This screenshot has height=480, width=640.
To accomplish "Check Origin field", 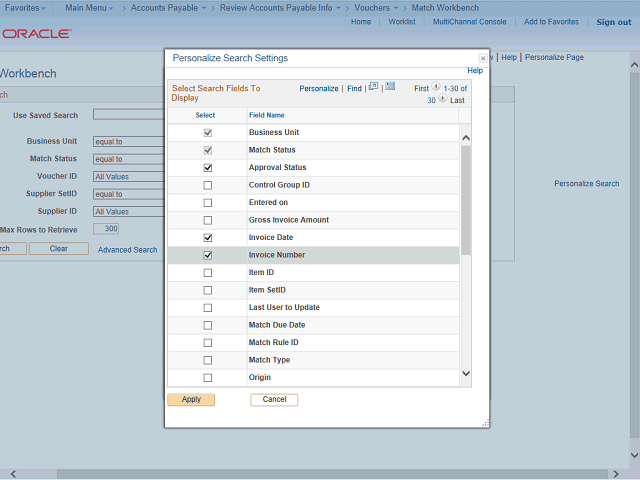I will [208, 378].
